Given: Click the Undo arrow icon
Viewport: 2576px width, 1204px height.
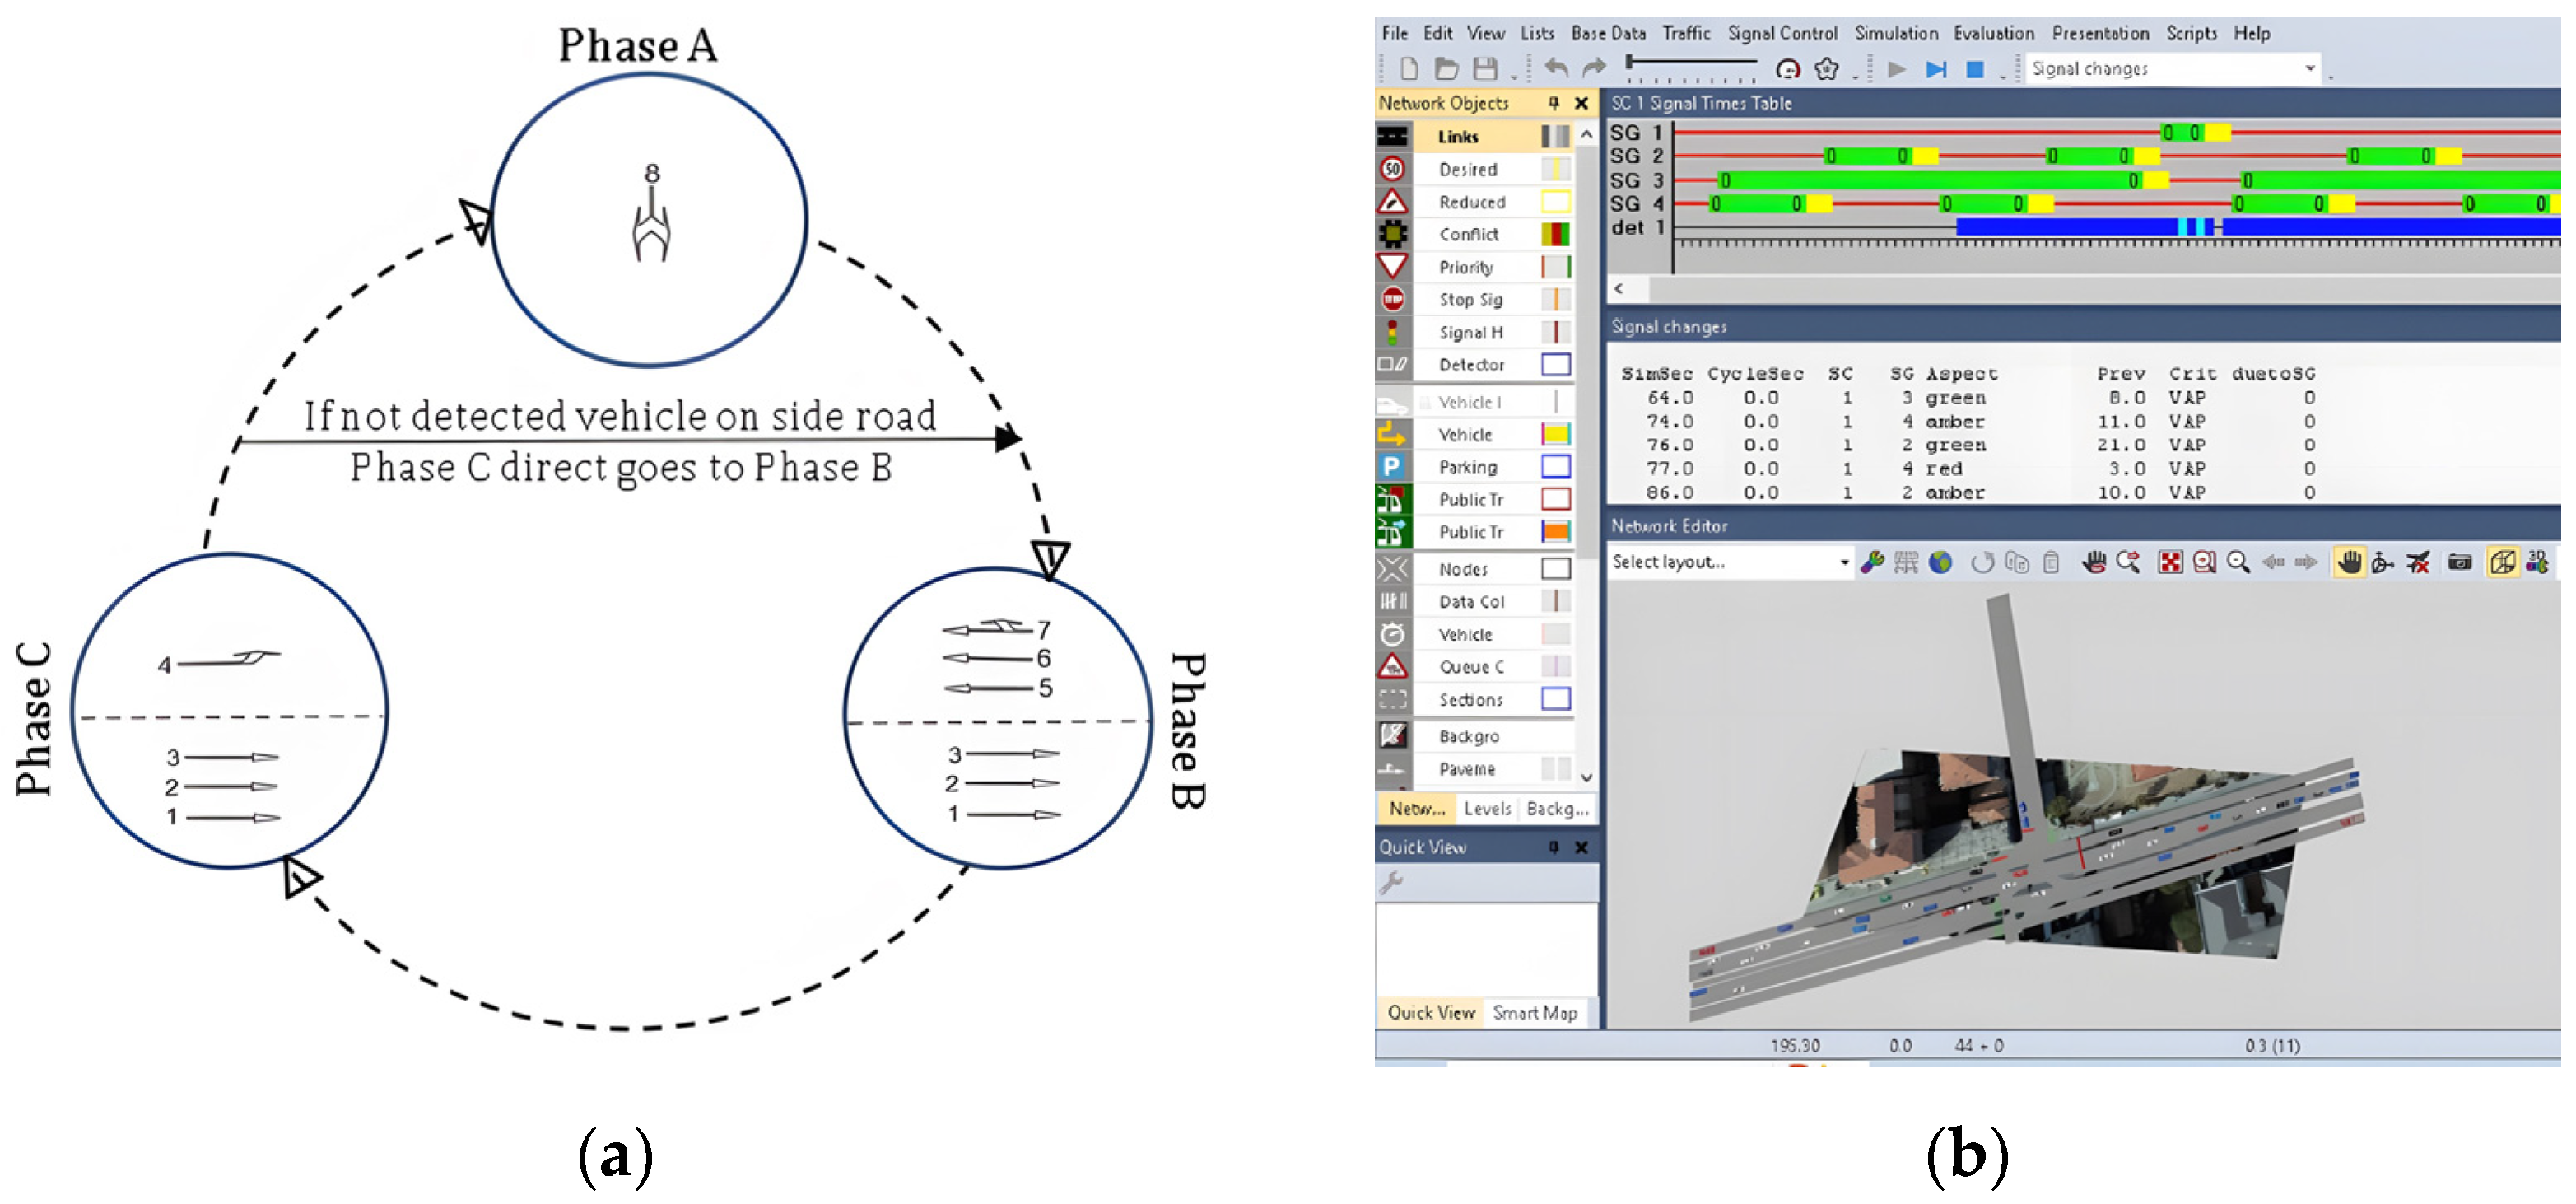Looking at the screenshot, I should [1556, 68].
